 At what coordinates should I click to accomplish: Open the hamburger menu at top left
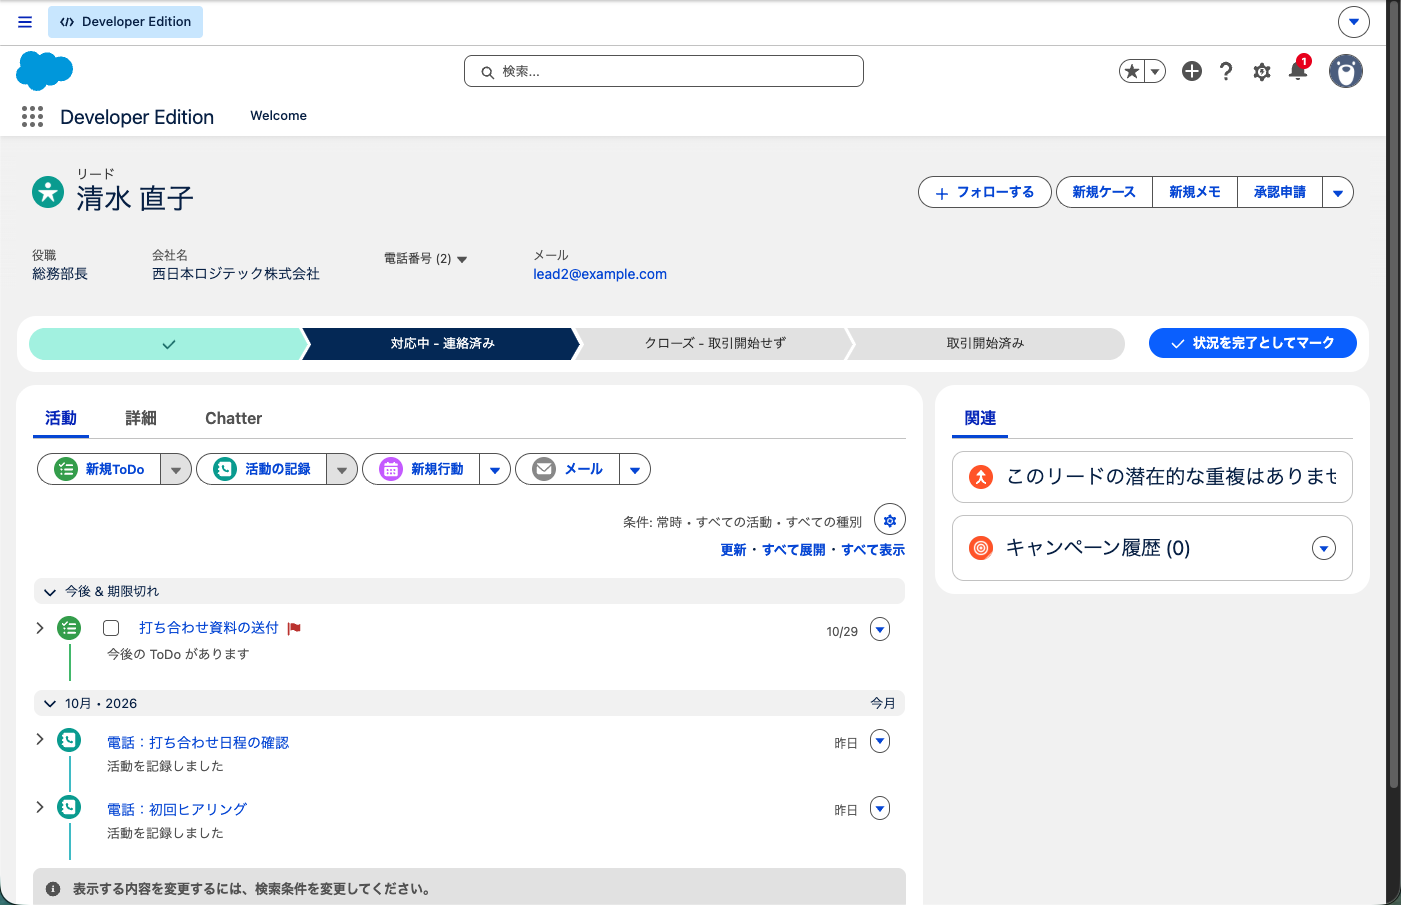coord(25,22)
